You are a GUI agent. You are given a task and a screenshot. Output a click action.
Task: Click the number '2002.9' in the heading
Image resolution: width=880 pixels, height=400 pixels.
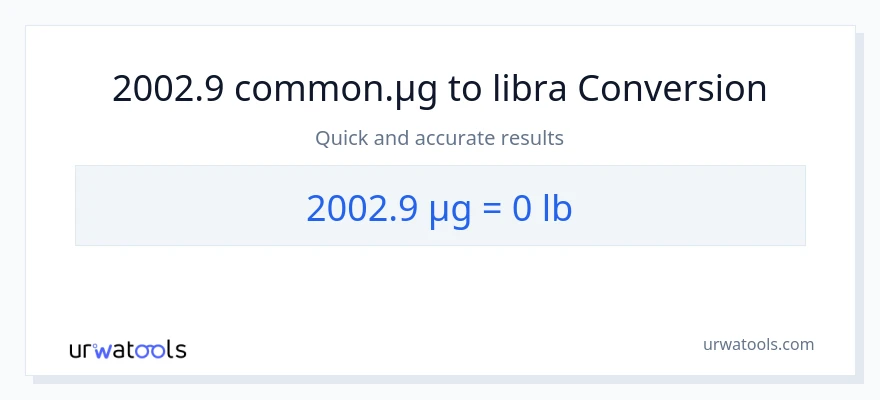pyautogui.click(x=169, y=89)
